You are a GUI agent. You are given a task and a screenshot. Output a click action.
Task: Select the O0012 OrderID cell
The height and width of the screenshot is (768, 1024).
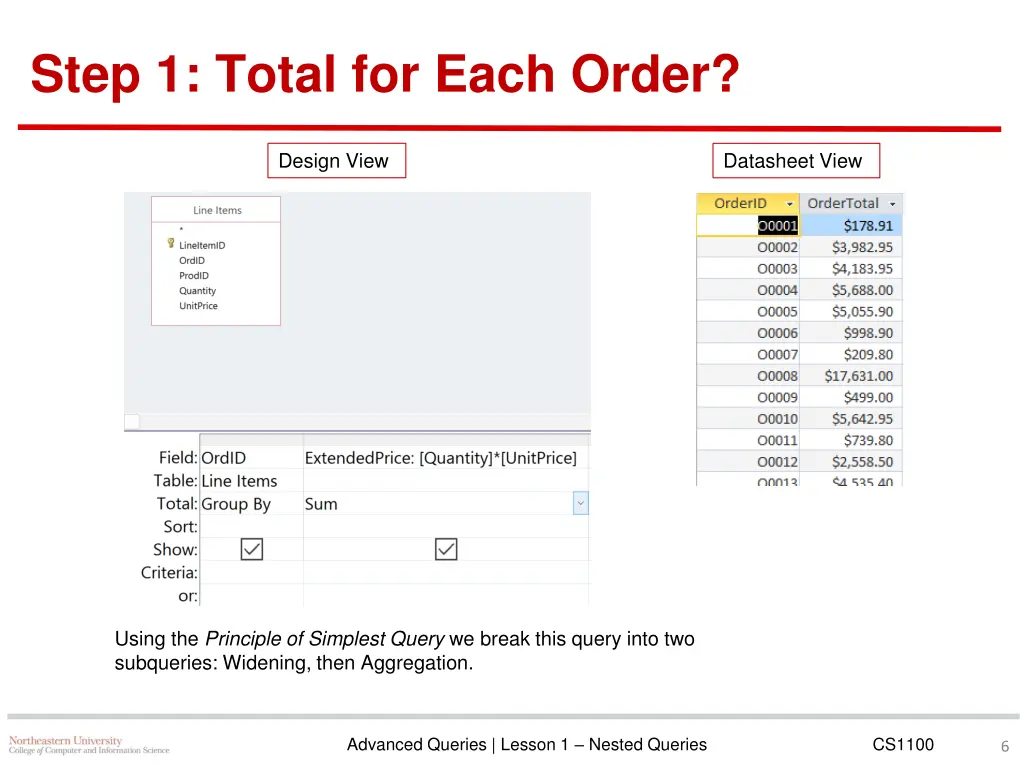[x=748, y=462]
